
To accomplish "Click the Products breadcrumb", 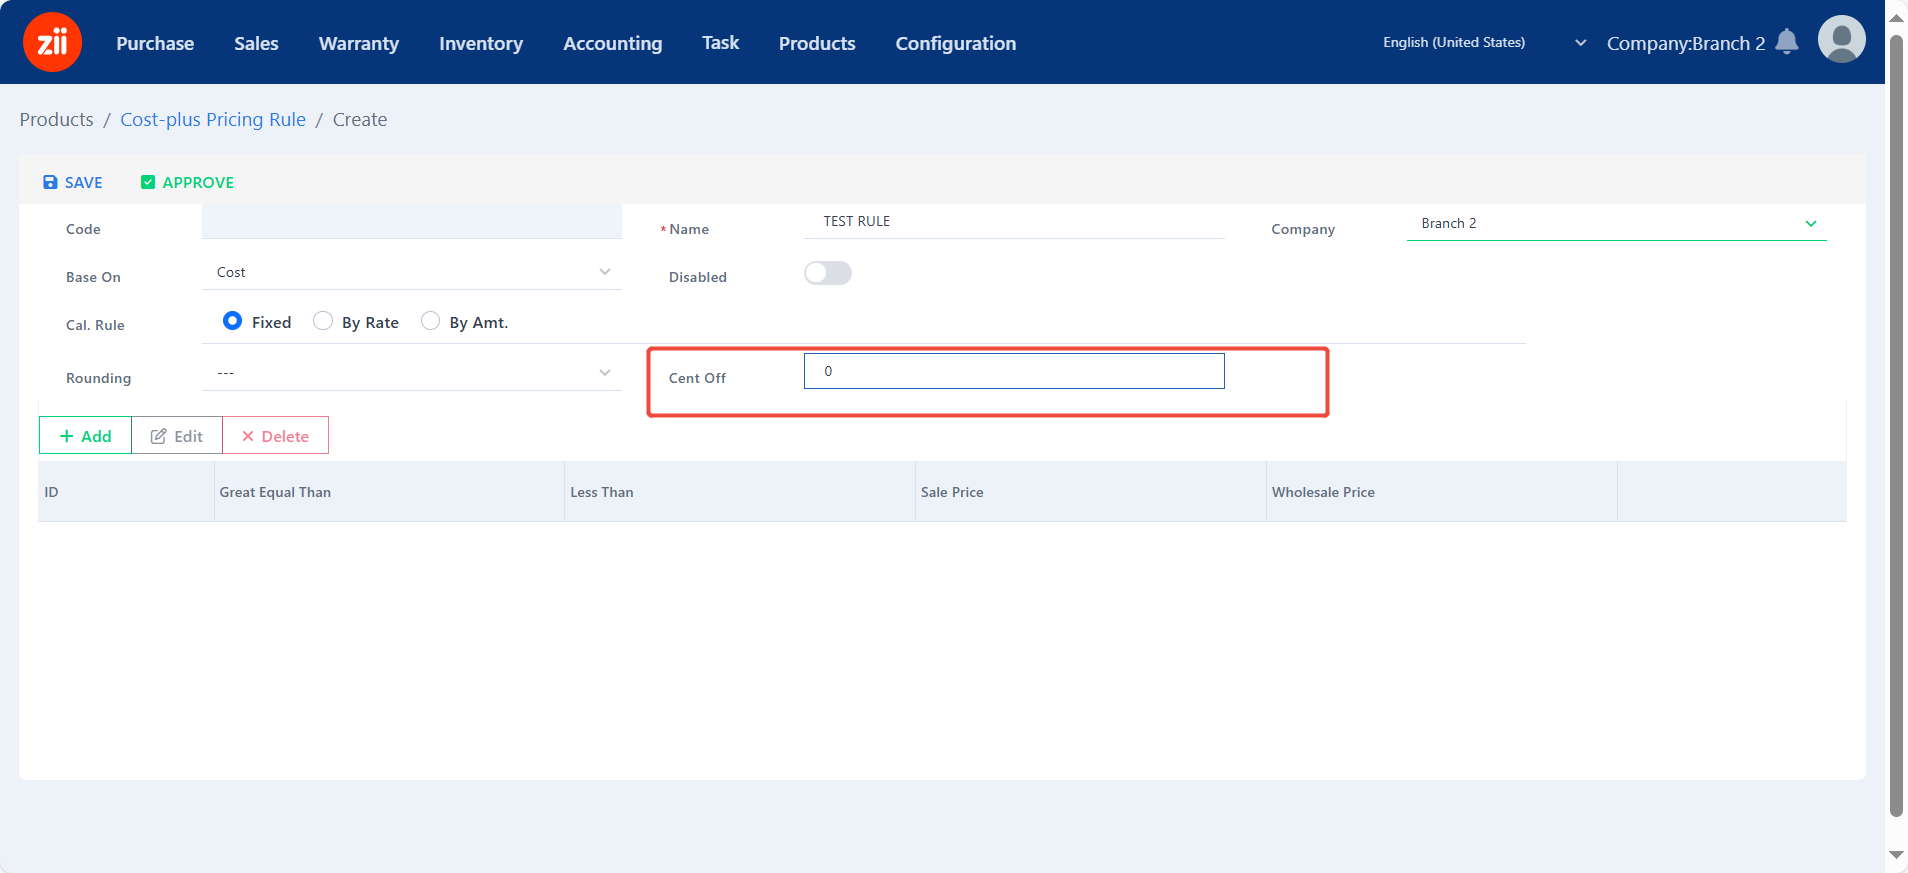I will [x=56, y=119].
